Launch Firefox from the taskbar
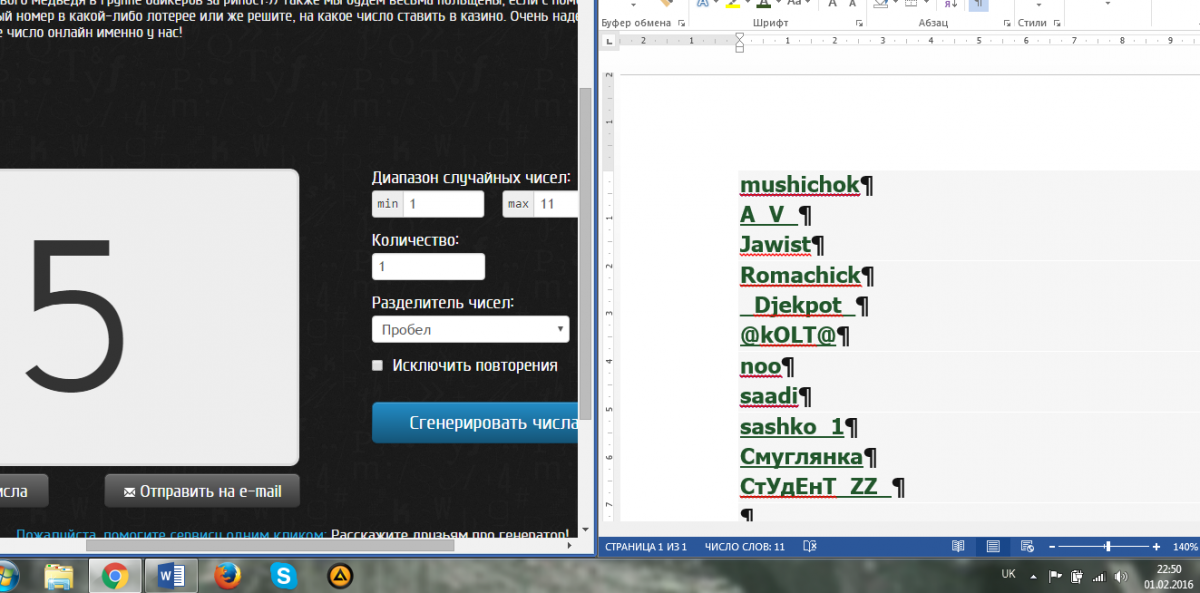 click(x=228, y=576)
